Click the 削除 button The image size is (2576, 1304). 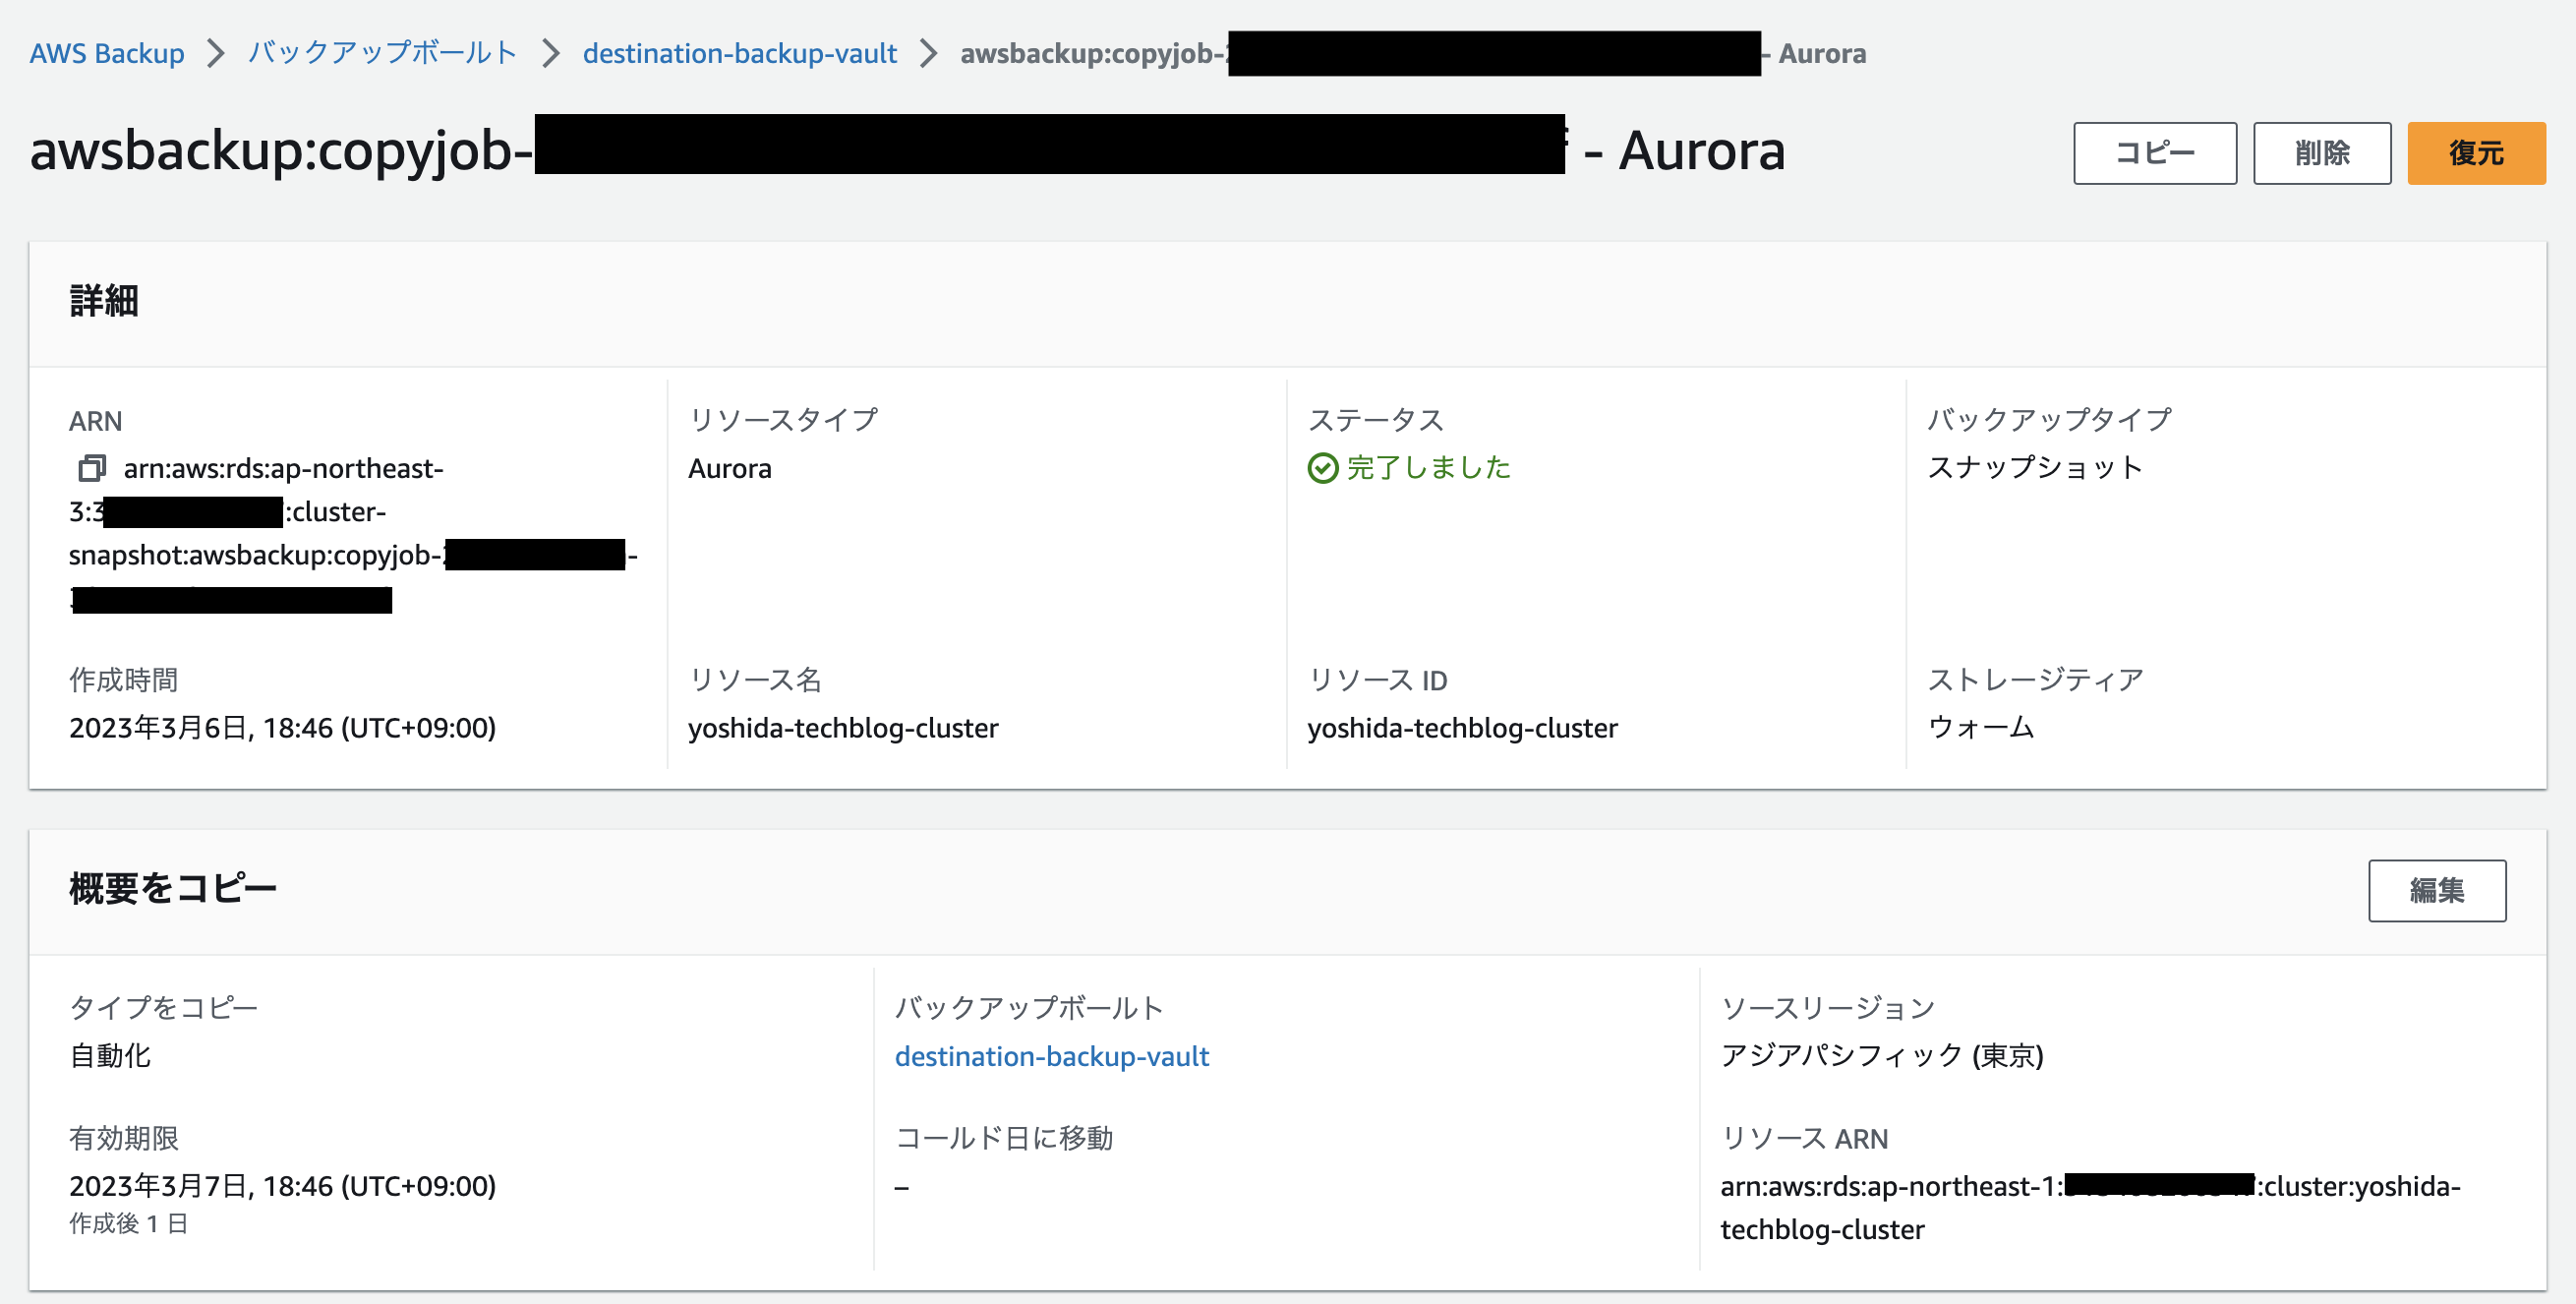coord(2322,152)
